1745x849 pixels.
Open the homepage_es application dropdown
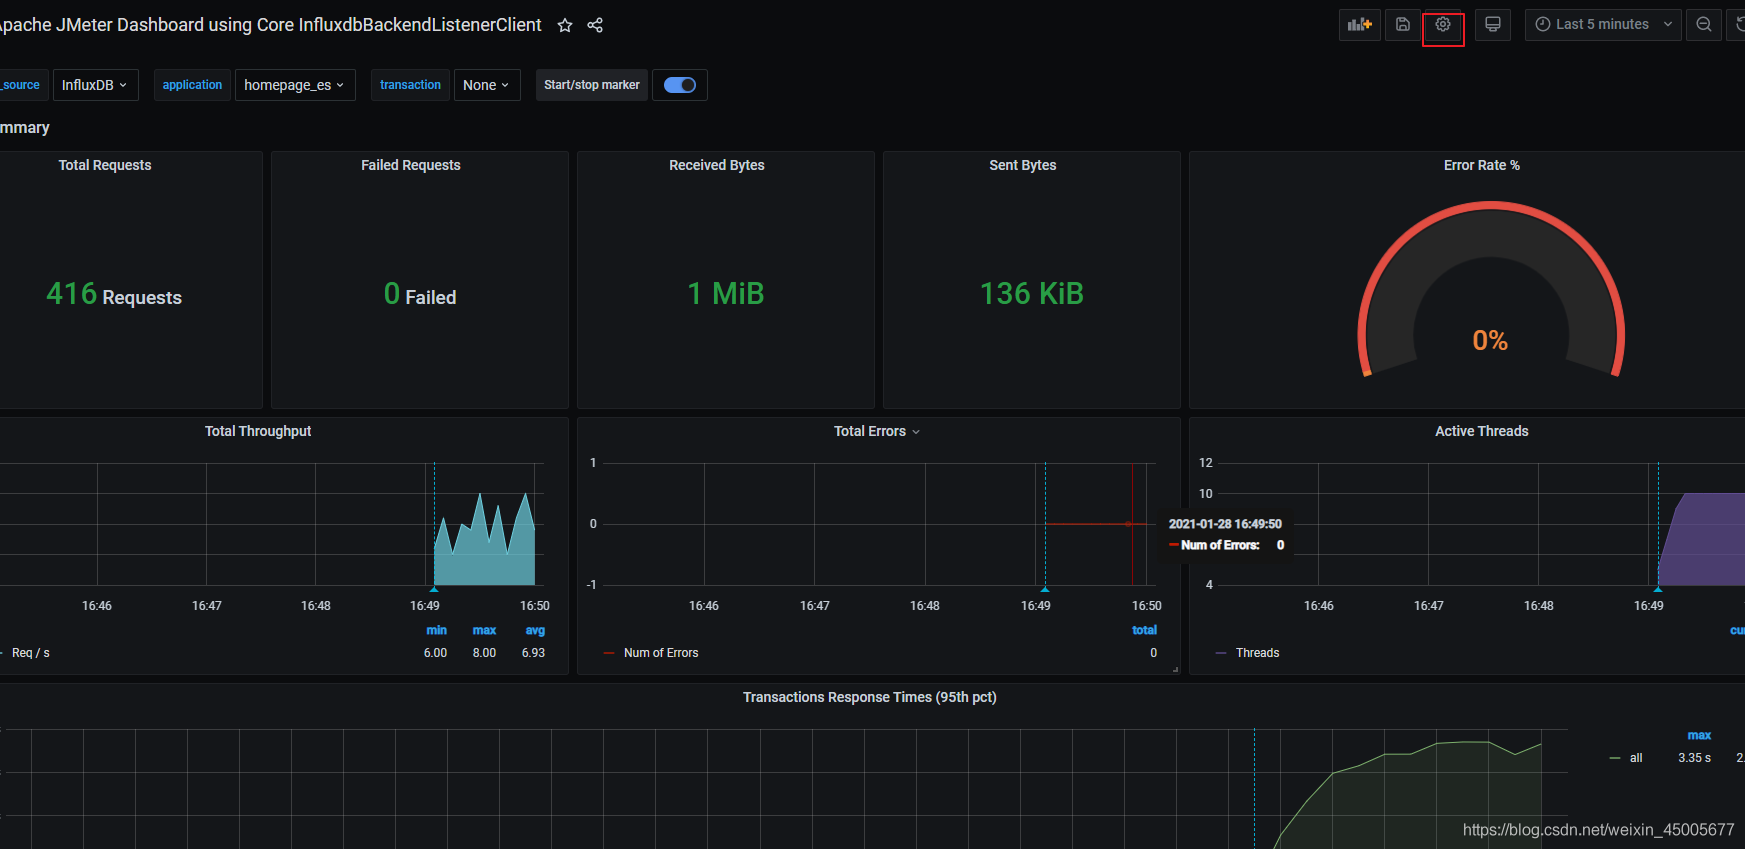point(295,85)
